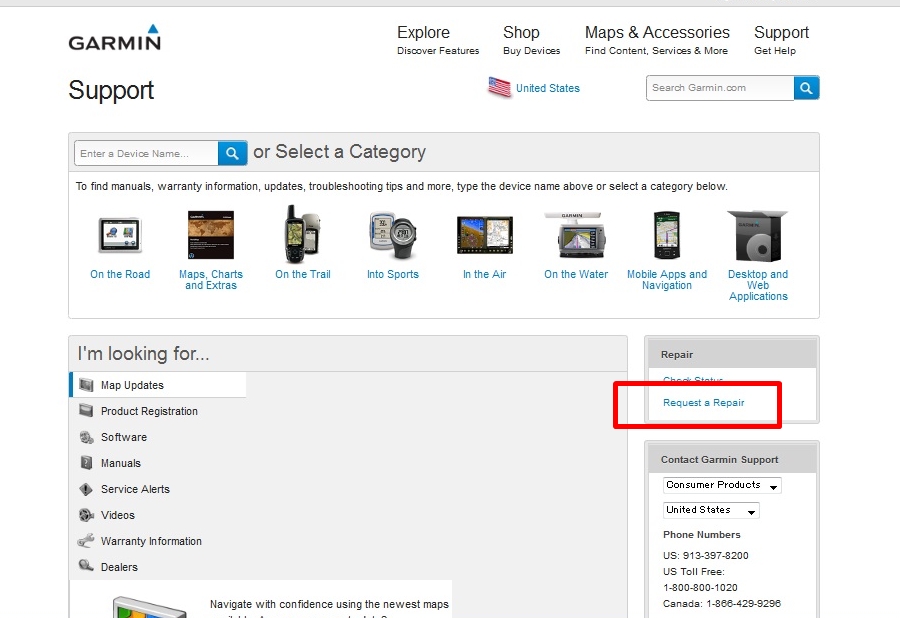Click the Garmin logo
Viewport: 900px width, 618px height.
point(115,38)
